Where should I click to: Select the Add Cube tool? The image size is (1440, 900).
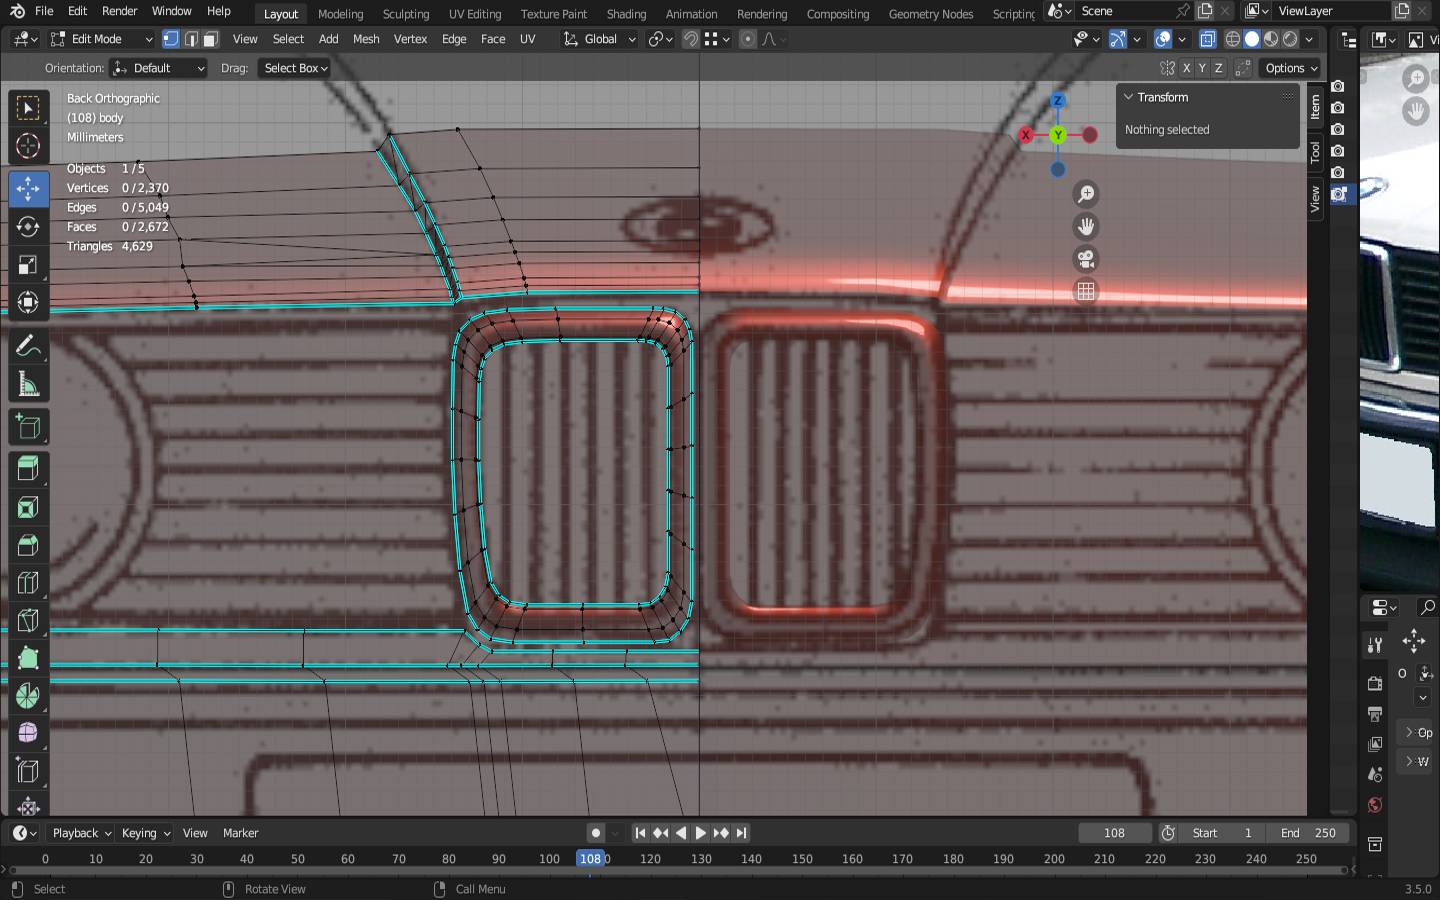(28, 428)
